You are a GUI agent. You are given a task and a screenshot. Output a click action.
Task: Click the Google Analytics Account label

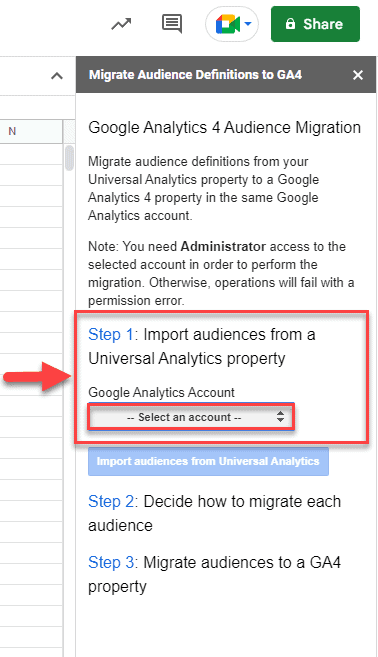pos(161,393)
